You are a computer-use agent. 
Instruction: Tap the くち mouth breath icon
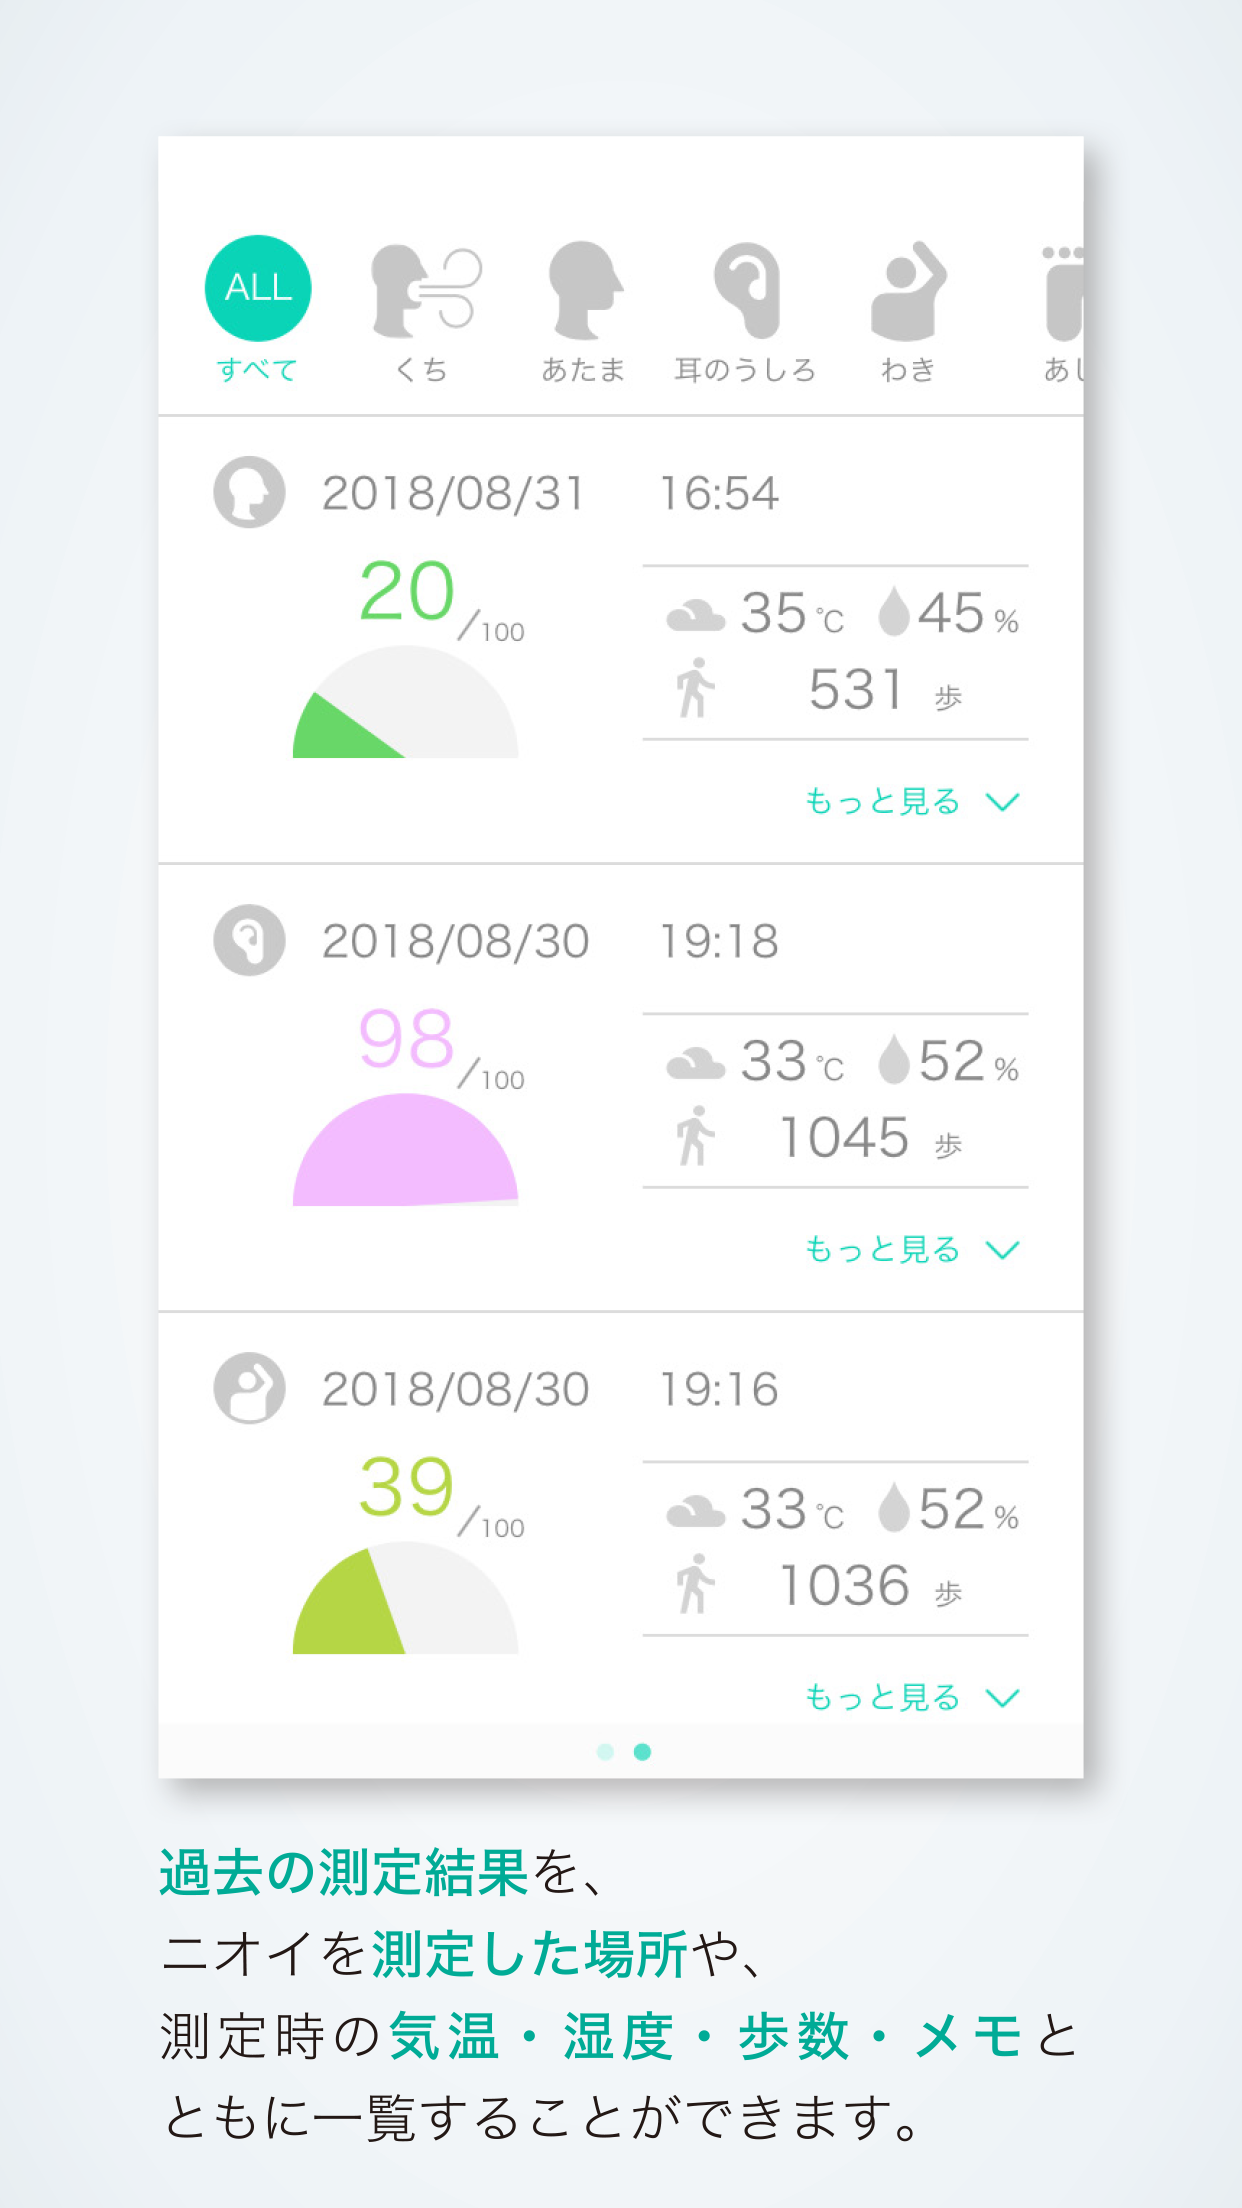[x=424, y=290]
